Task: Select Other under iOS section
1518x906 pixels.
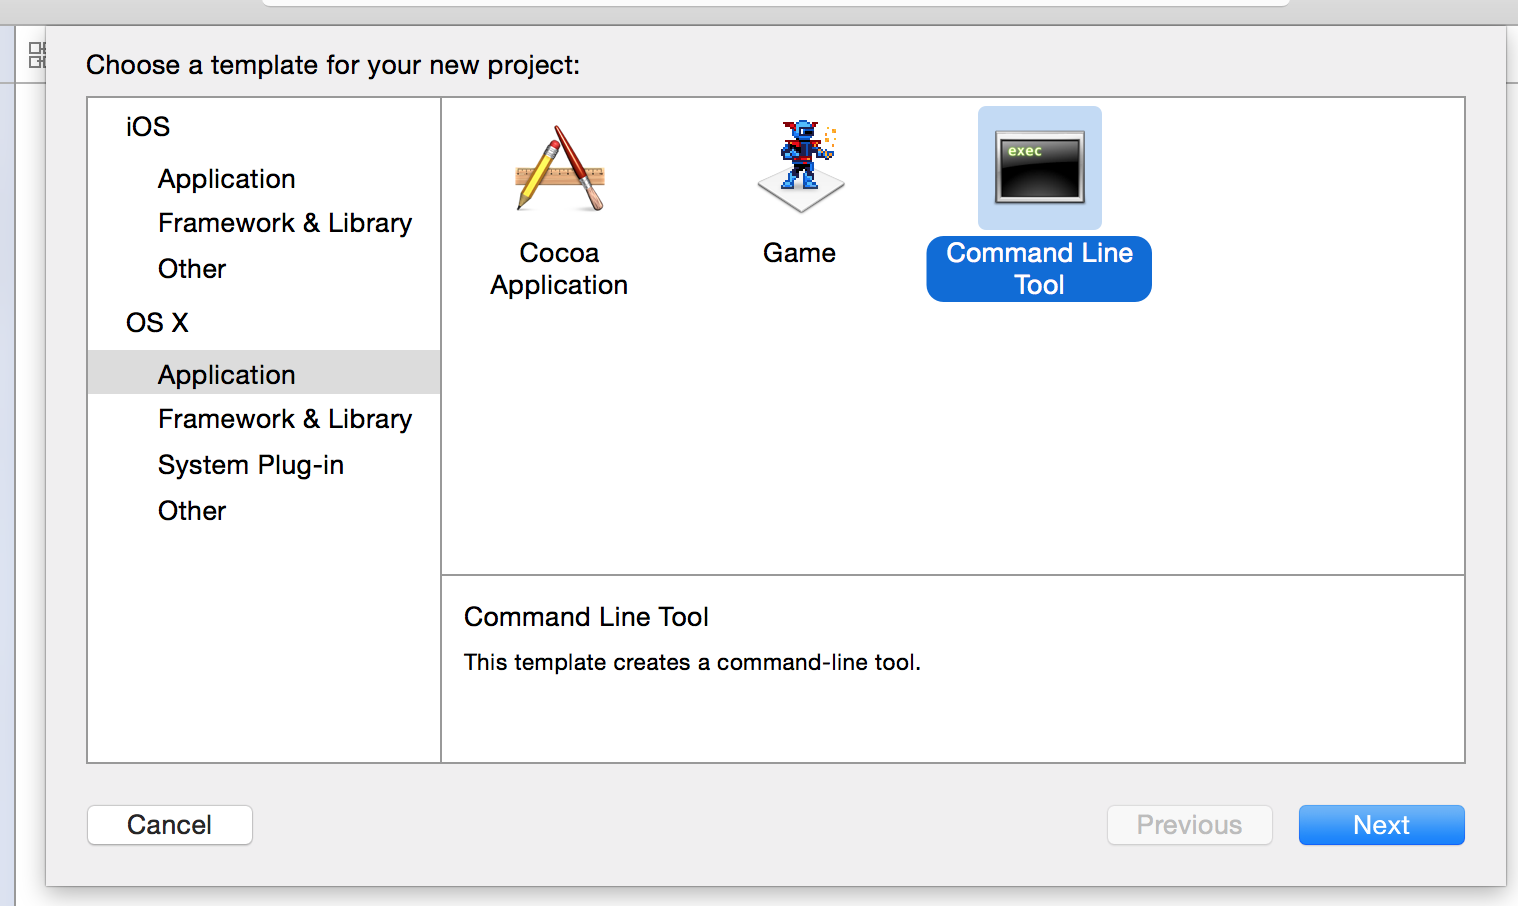Action: [192, 269]
